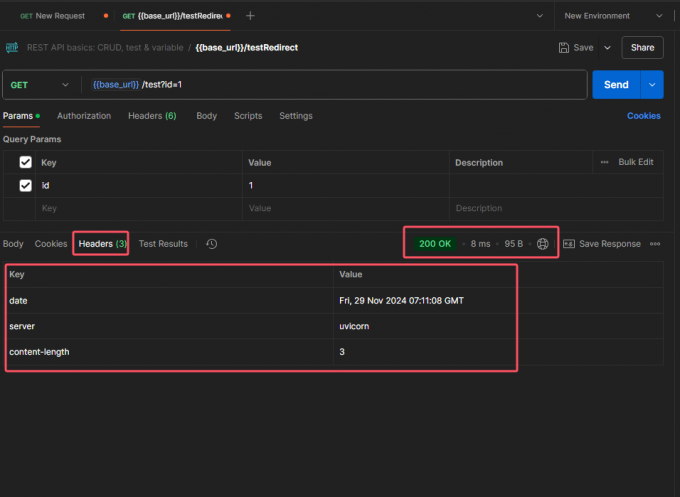This screenshot has height=497, width=680.
Task: Open the Authorization tab
Action: [x=84, y=116]
